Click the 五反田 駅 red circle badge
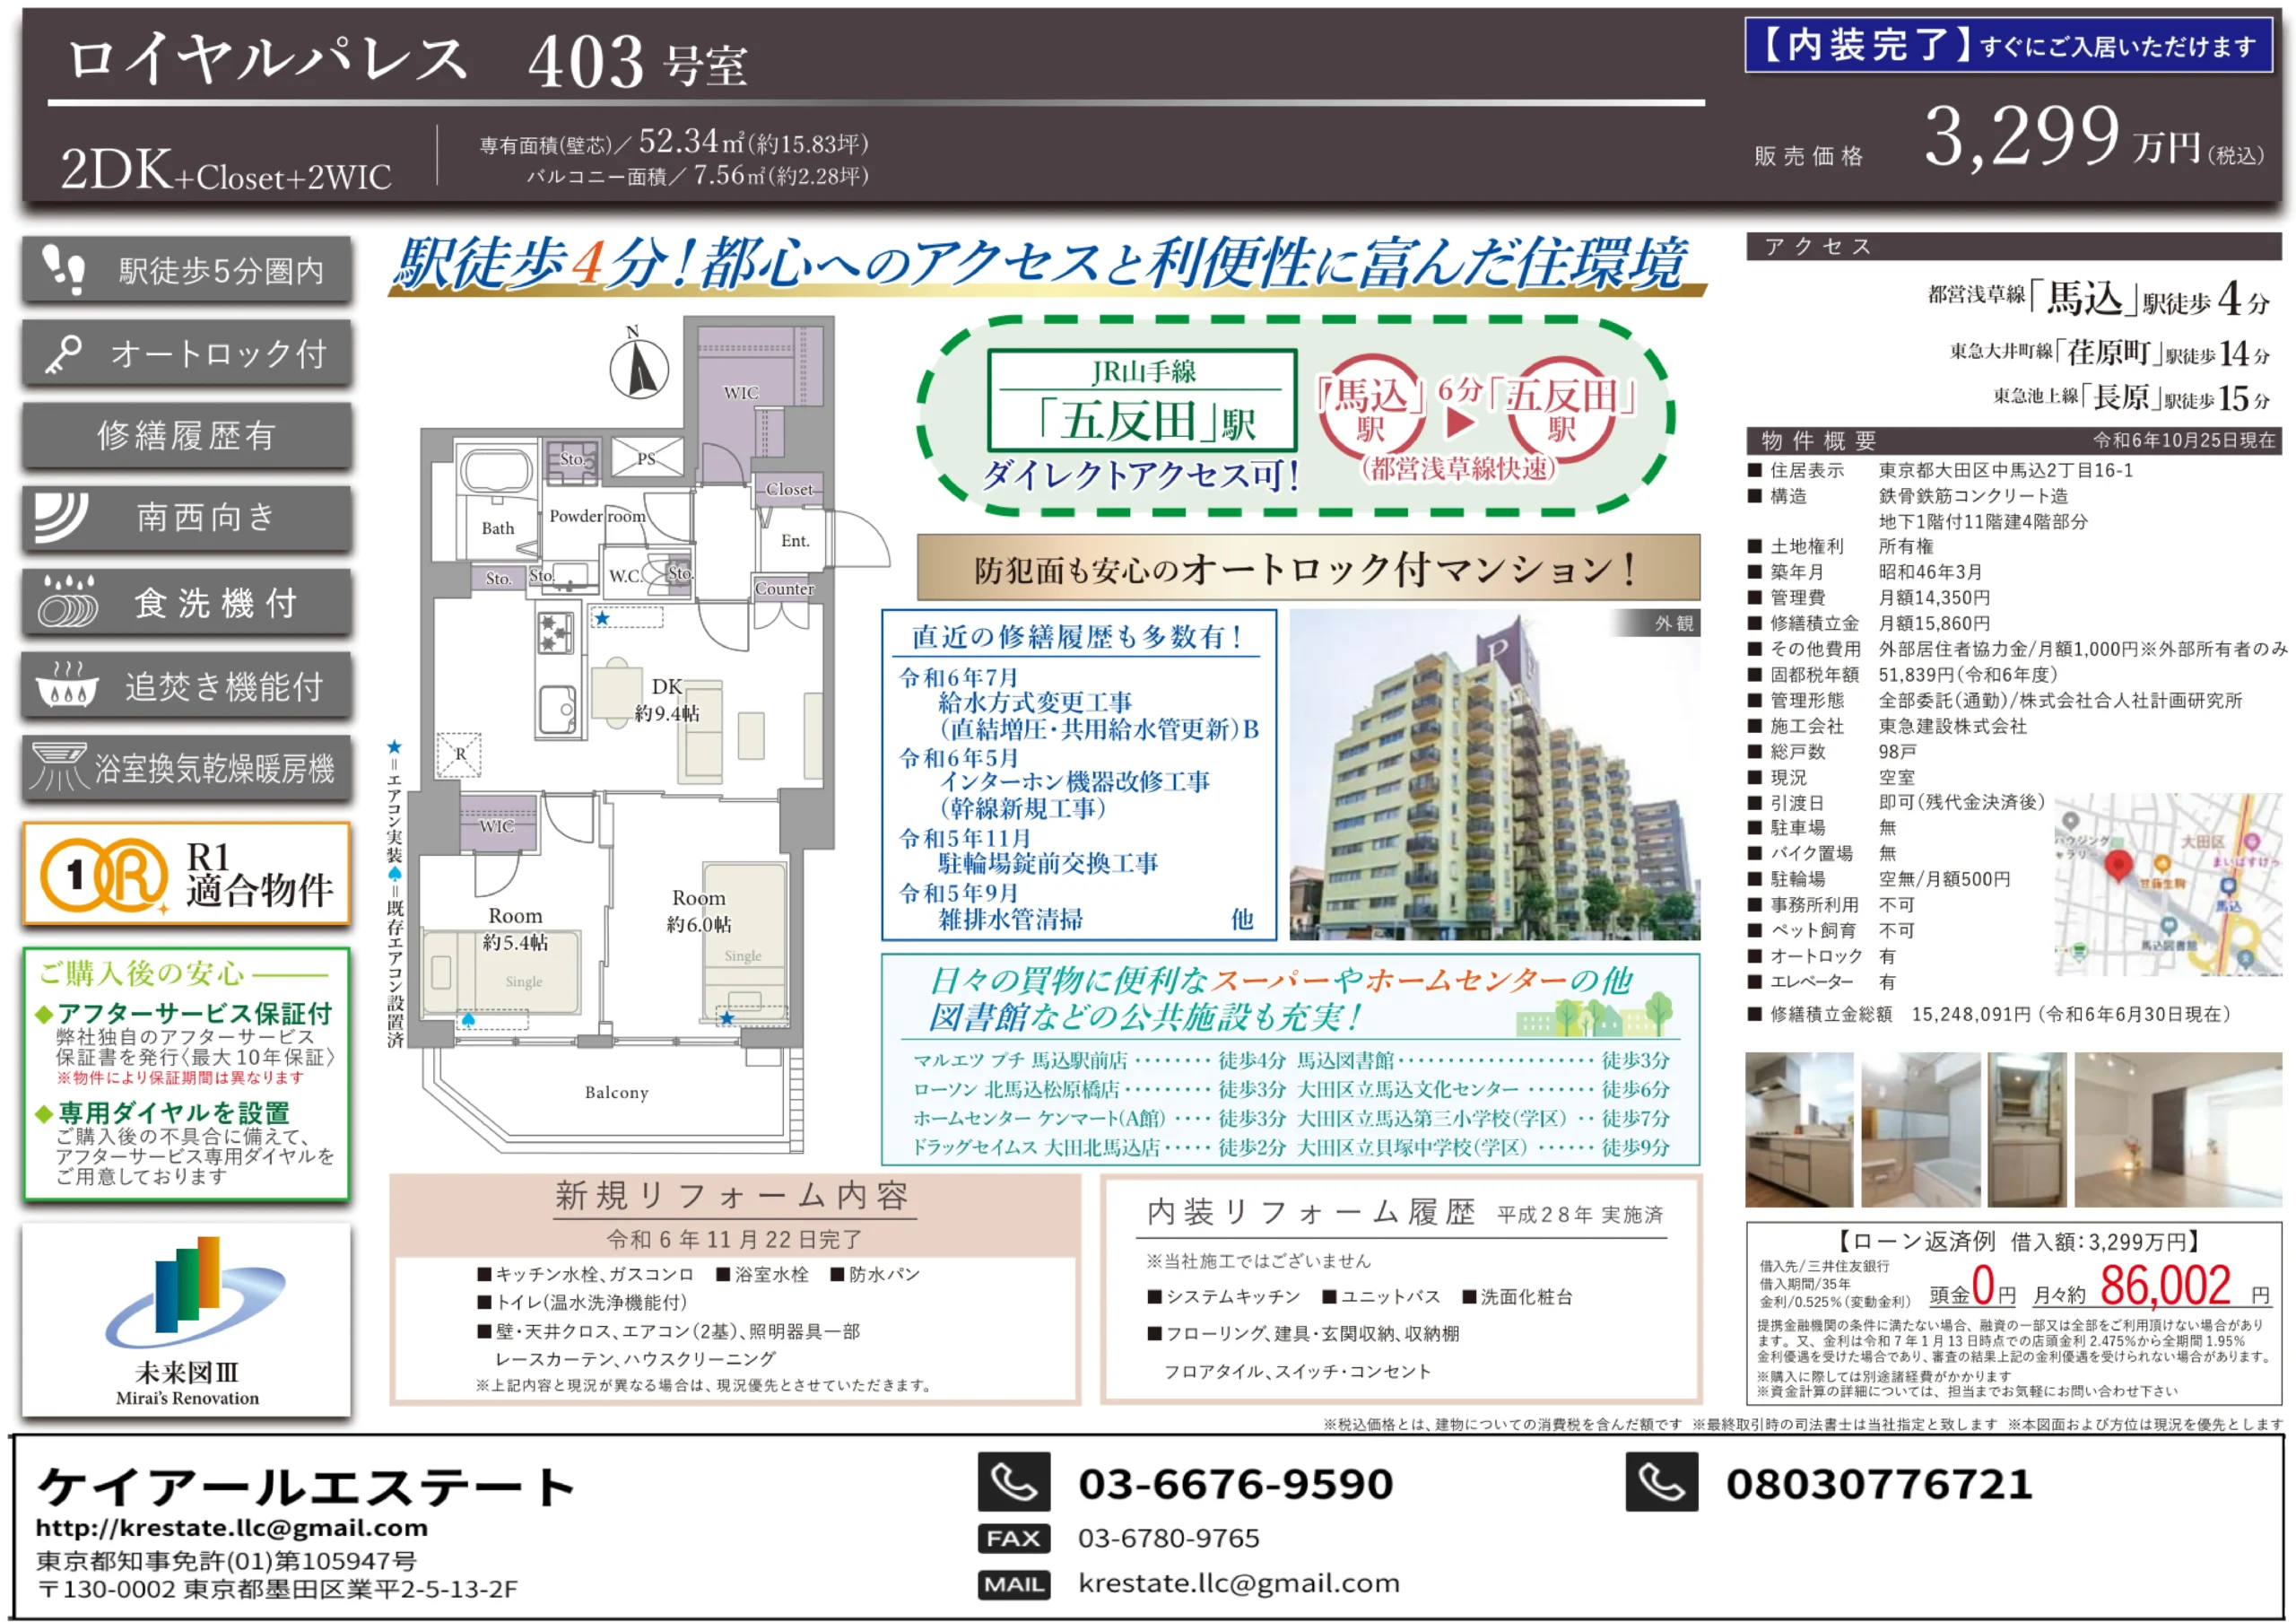The height and width of the screenshot is (1622, 2296). tap(1562, 409)
